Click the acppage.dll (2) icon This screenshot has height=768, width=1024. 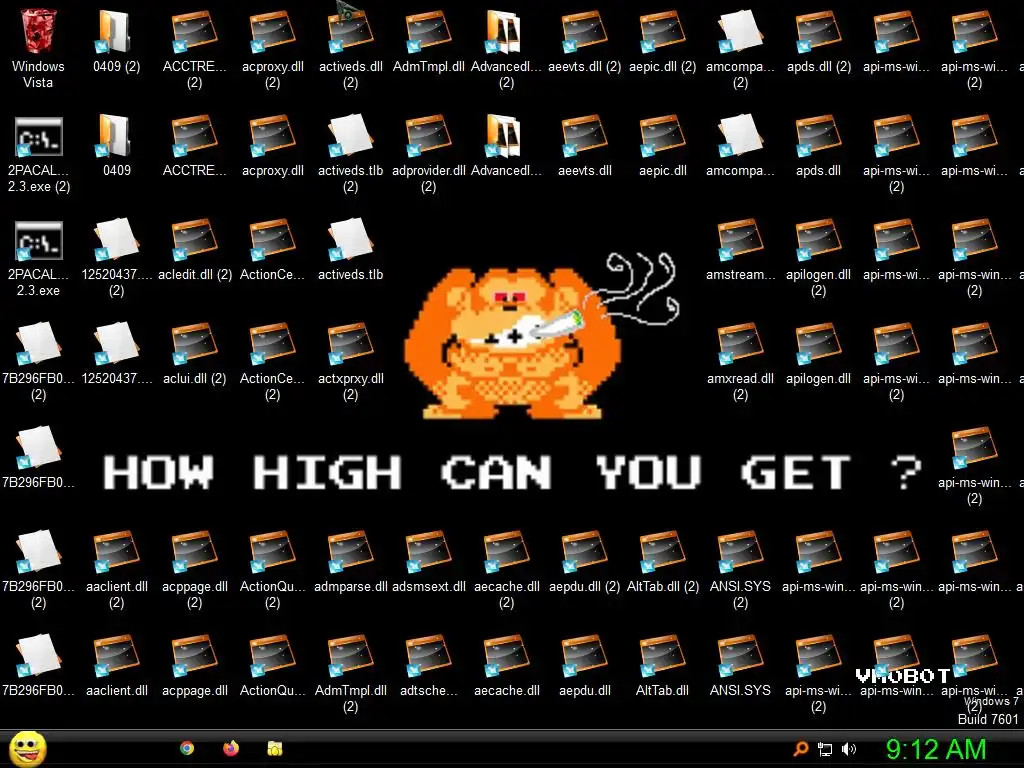[x=194, y=552]
